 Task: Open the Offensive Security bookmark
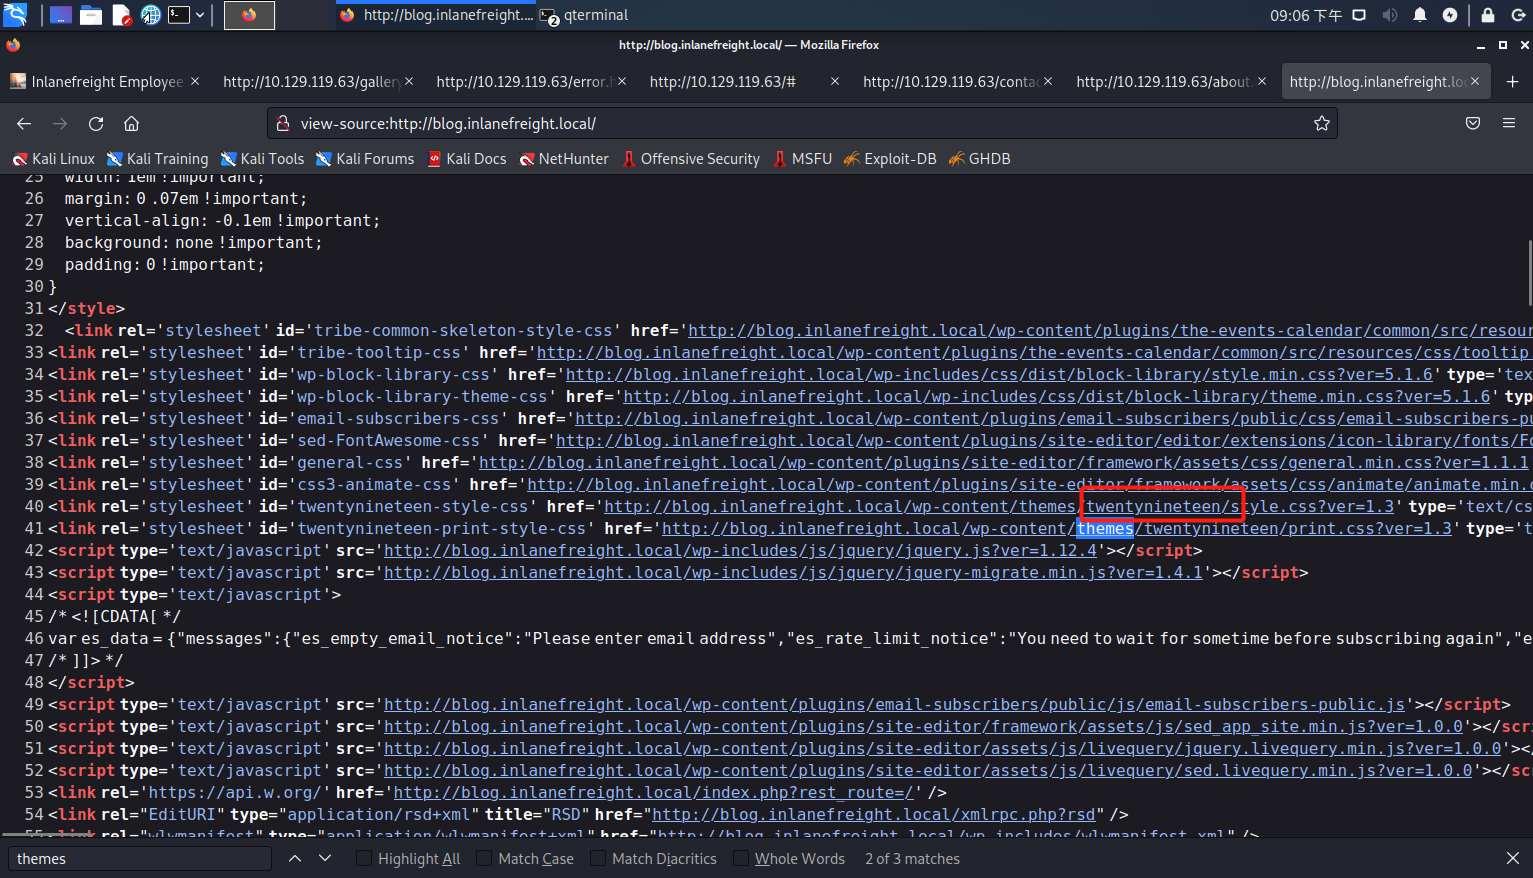point(691,159)
